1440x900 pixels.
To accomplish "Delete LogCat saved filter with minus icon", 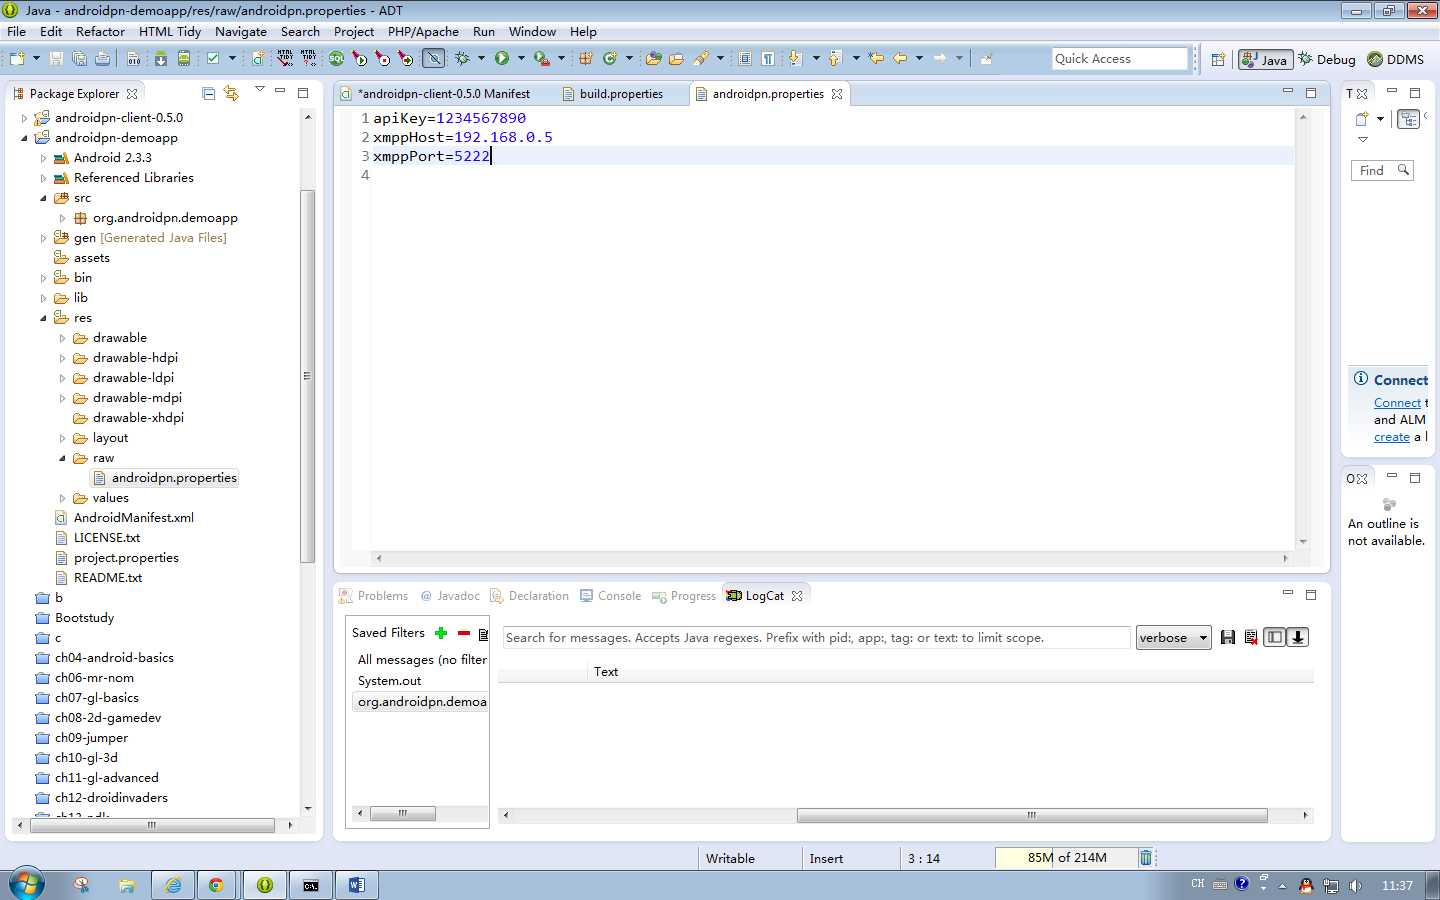I will click(x=464, y=633).
